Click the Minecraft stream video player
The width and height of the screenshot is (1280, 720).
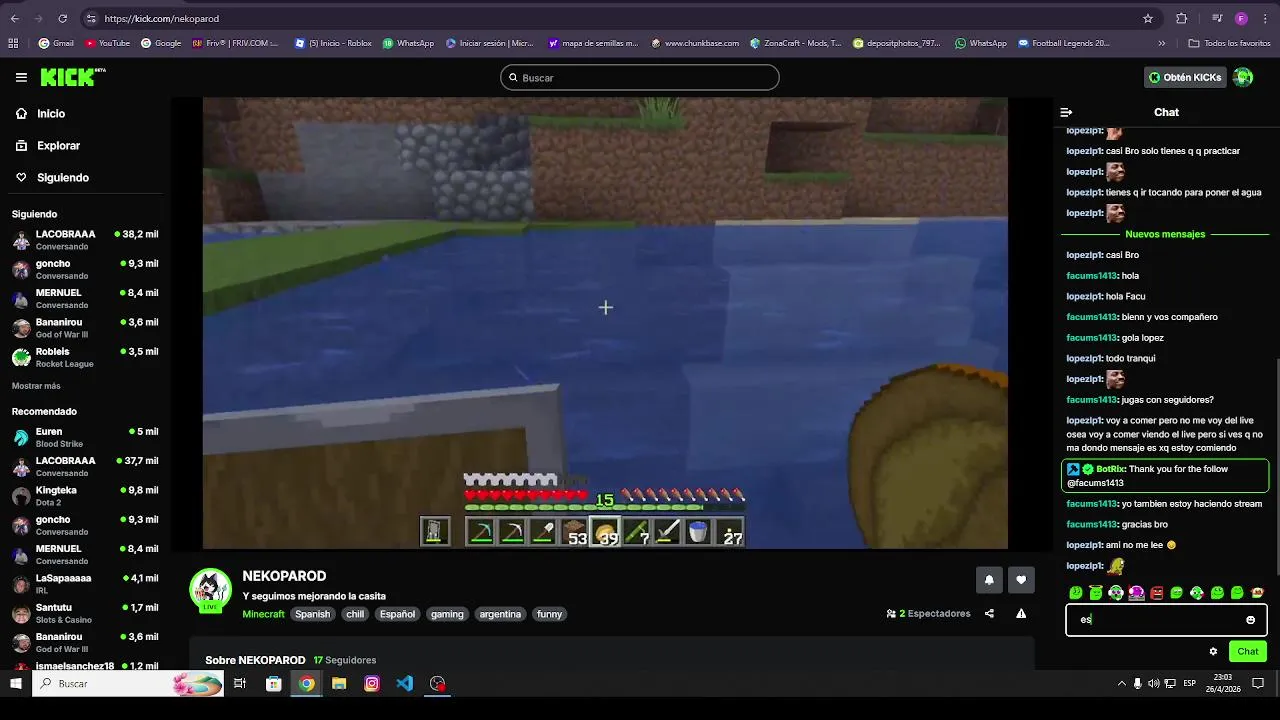[605, 323]
